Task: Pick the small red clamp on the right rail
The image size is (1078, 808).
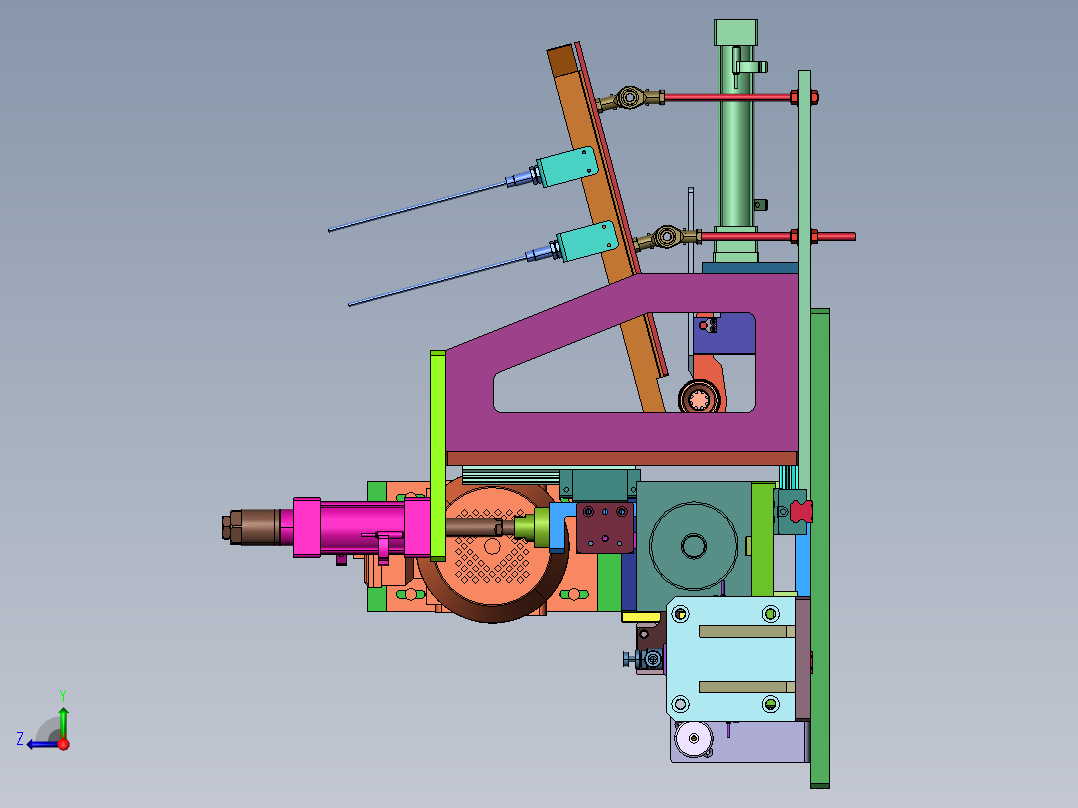Action: (802, 512)
